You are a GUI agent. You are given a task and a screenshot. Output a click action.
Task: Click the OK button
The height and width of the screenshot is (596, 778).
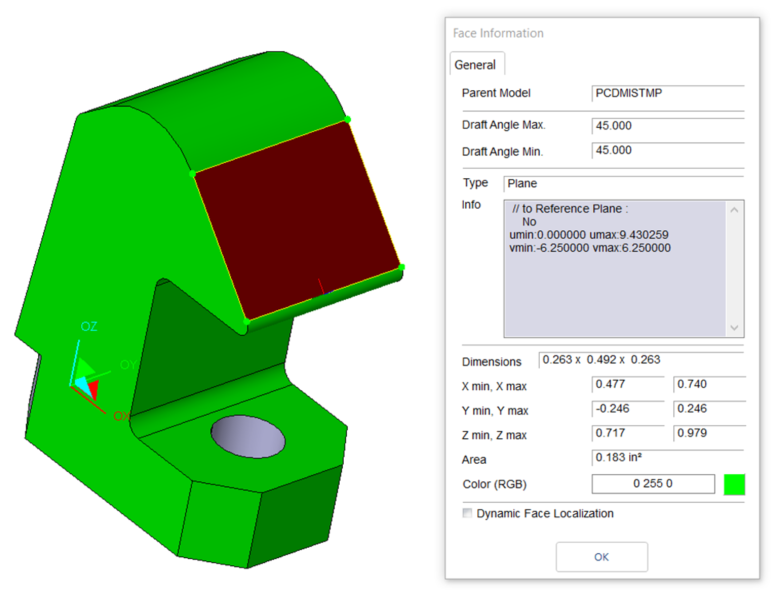click(x=601, y=557)
